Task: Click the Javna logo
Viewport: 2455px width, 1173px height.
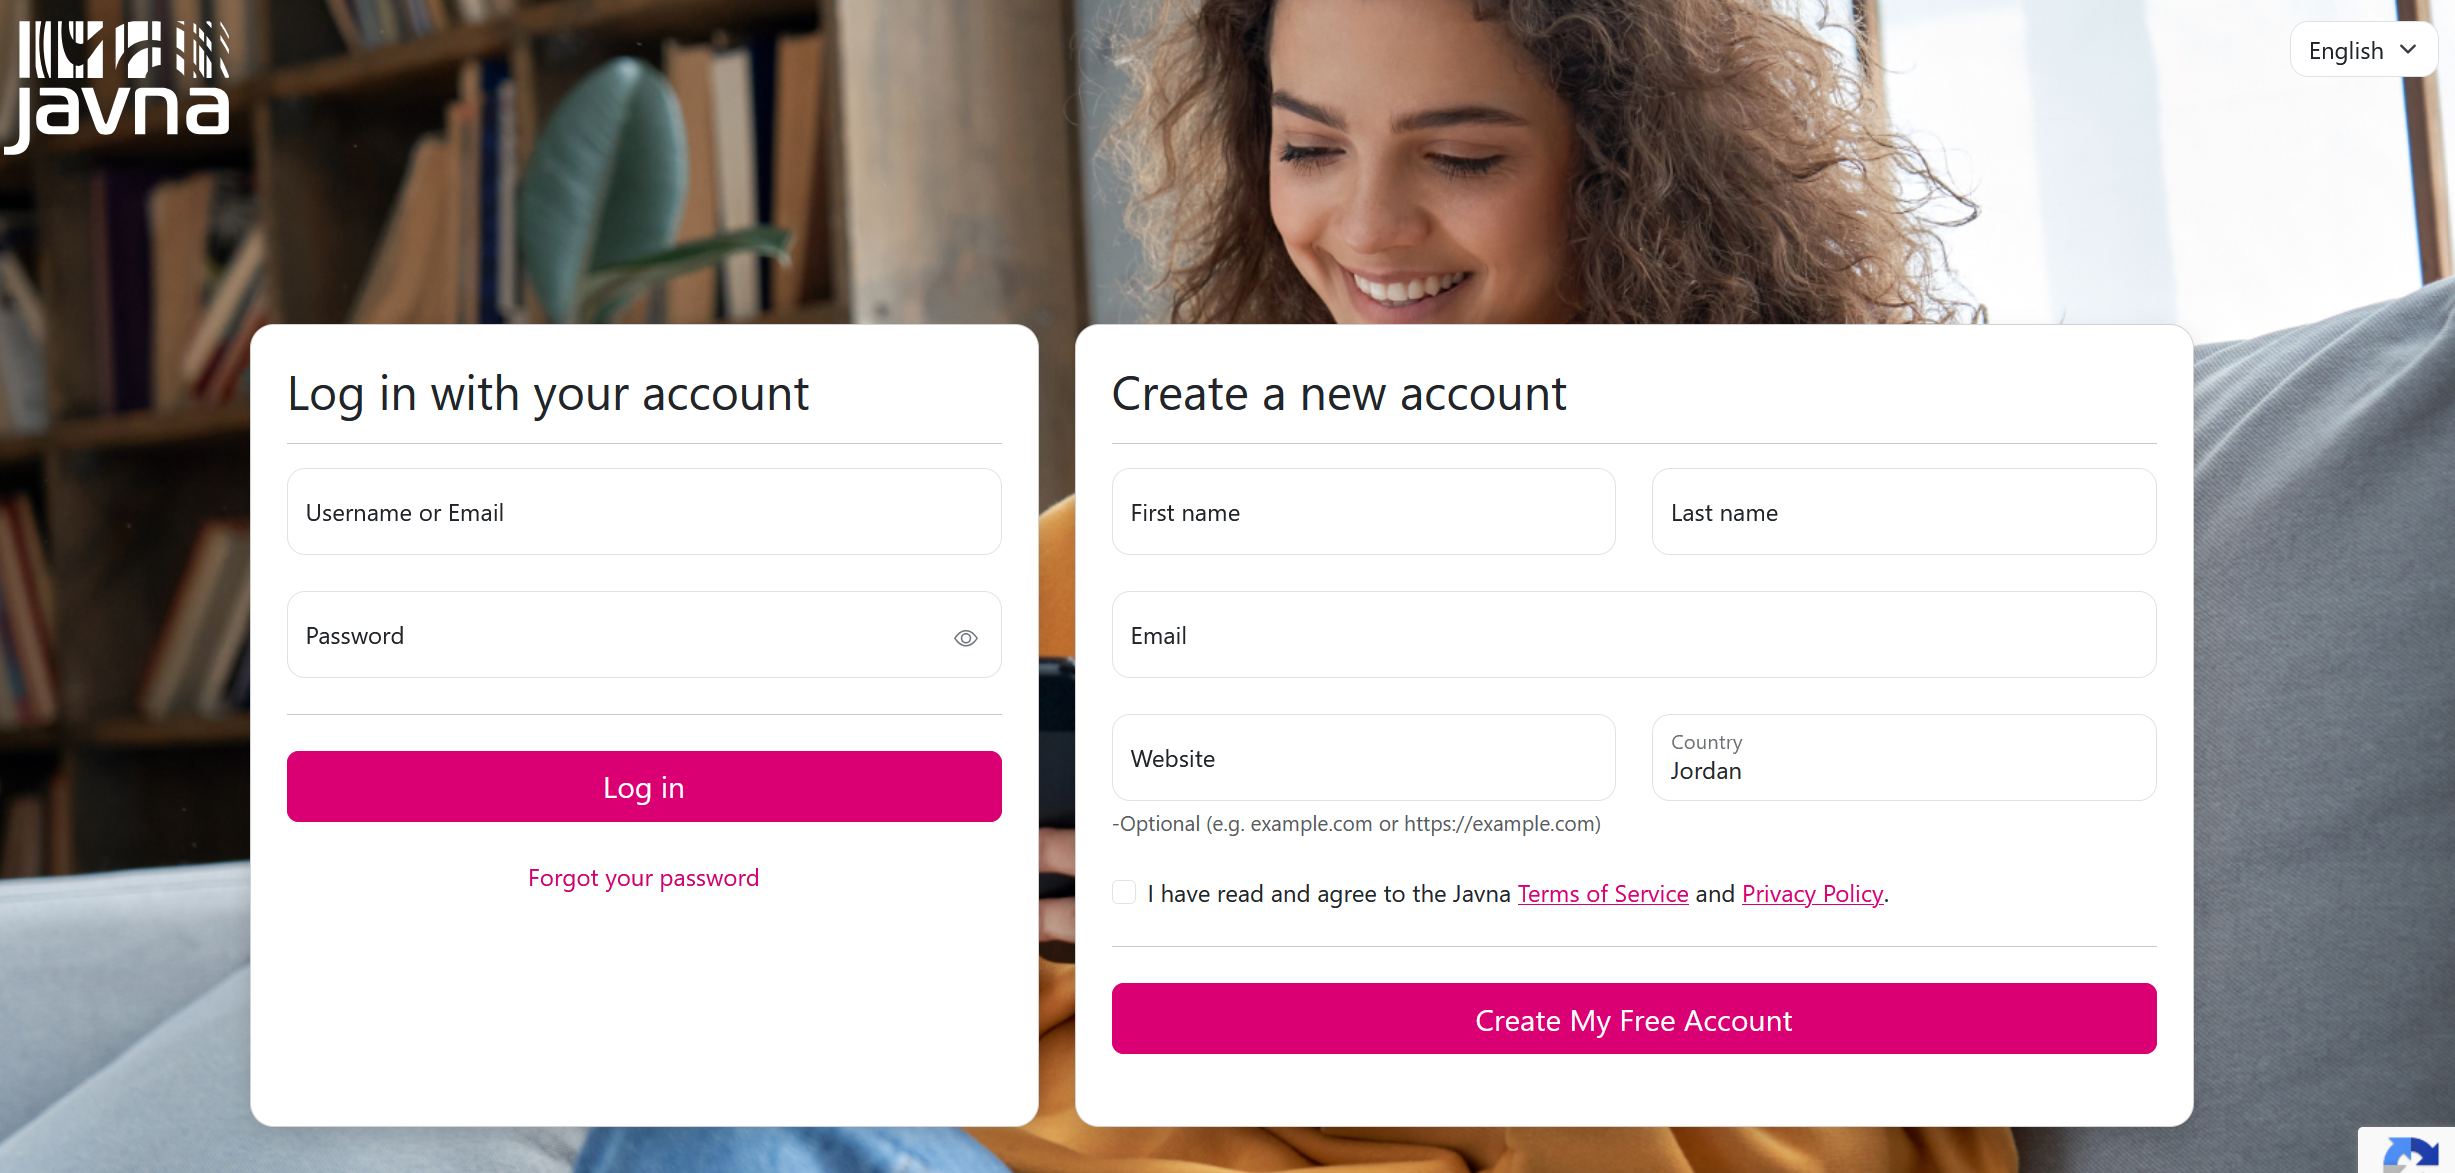Action: coord(117,87)
